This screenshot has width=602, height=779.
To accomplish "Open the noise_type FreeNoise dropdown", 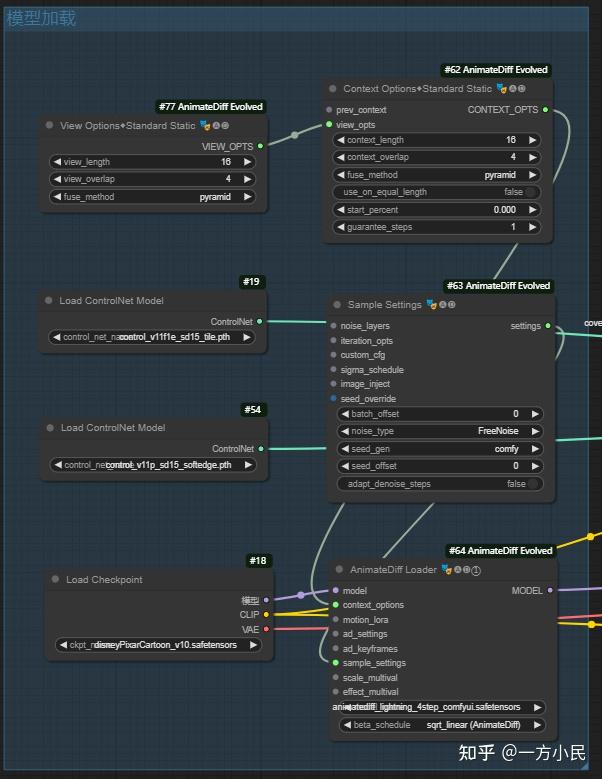I will pos(439,431).
